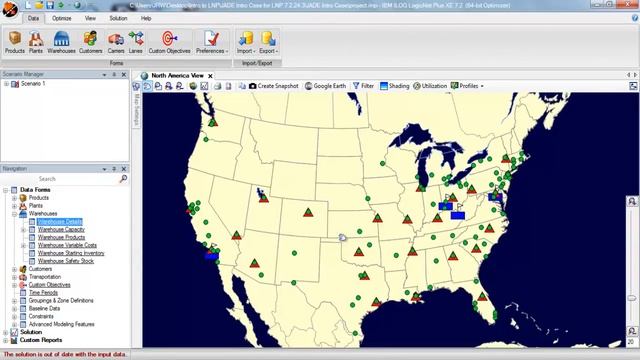Open Warehouses Details link

[x=60, y=222]
